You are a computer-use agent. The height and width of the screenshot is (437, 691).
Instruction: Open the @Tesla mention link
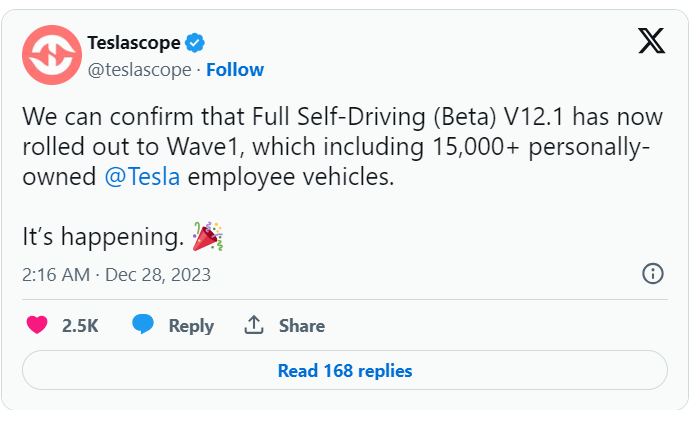142,177
